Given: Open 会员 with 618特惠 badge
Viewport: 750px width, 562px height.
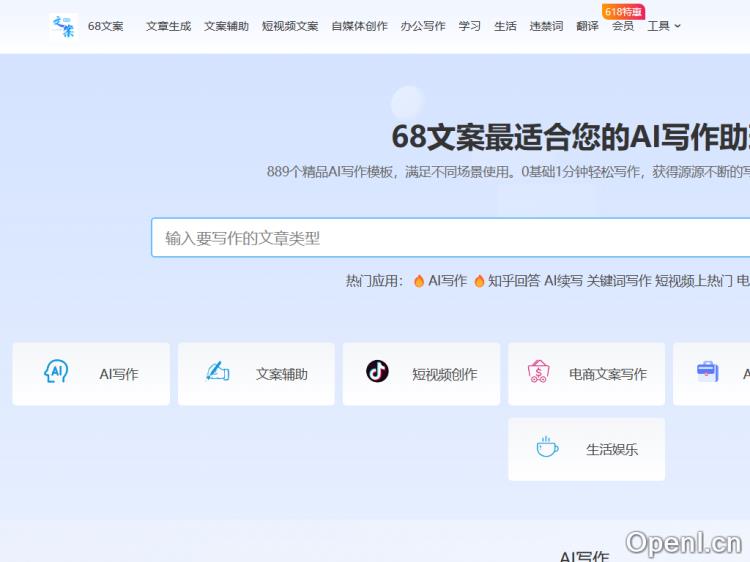Looking at the screenshot, I should [622, 26].
